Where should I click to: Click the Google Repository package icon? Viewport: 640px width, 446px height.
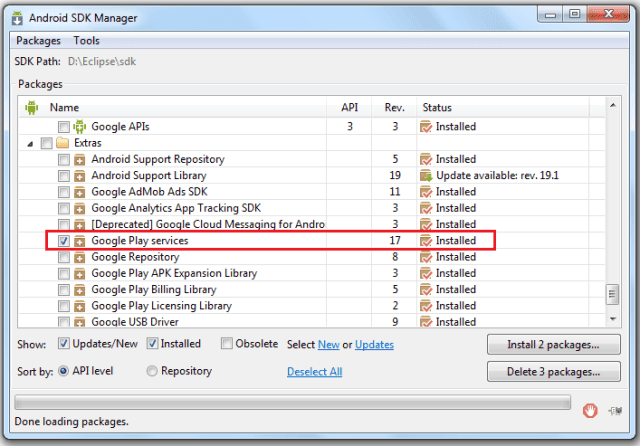tap(79, 257)
